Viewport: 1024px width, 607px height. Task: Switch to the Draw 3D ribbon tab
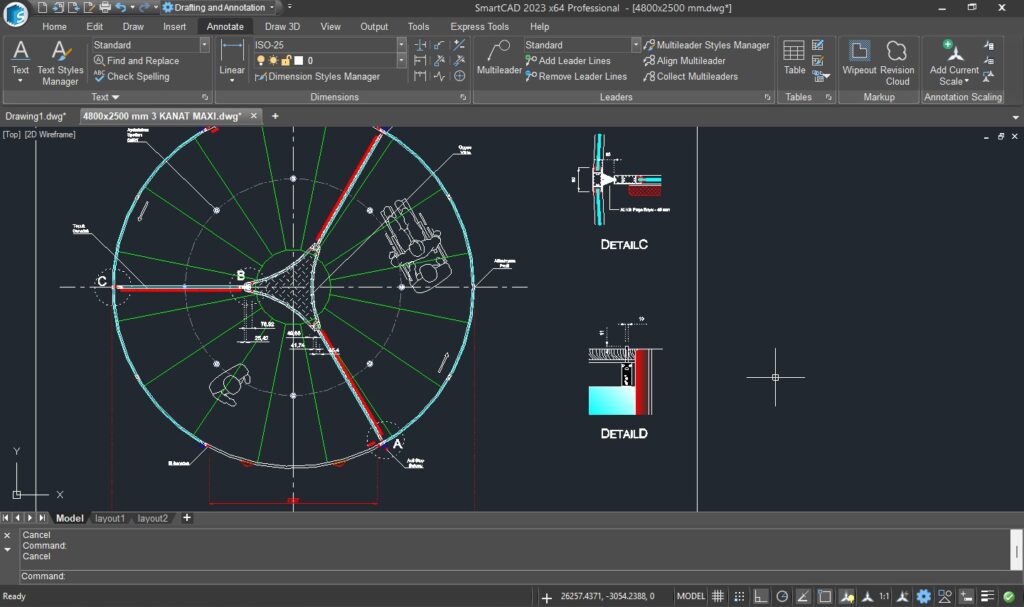(x=284, y=26)
